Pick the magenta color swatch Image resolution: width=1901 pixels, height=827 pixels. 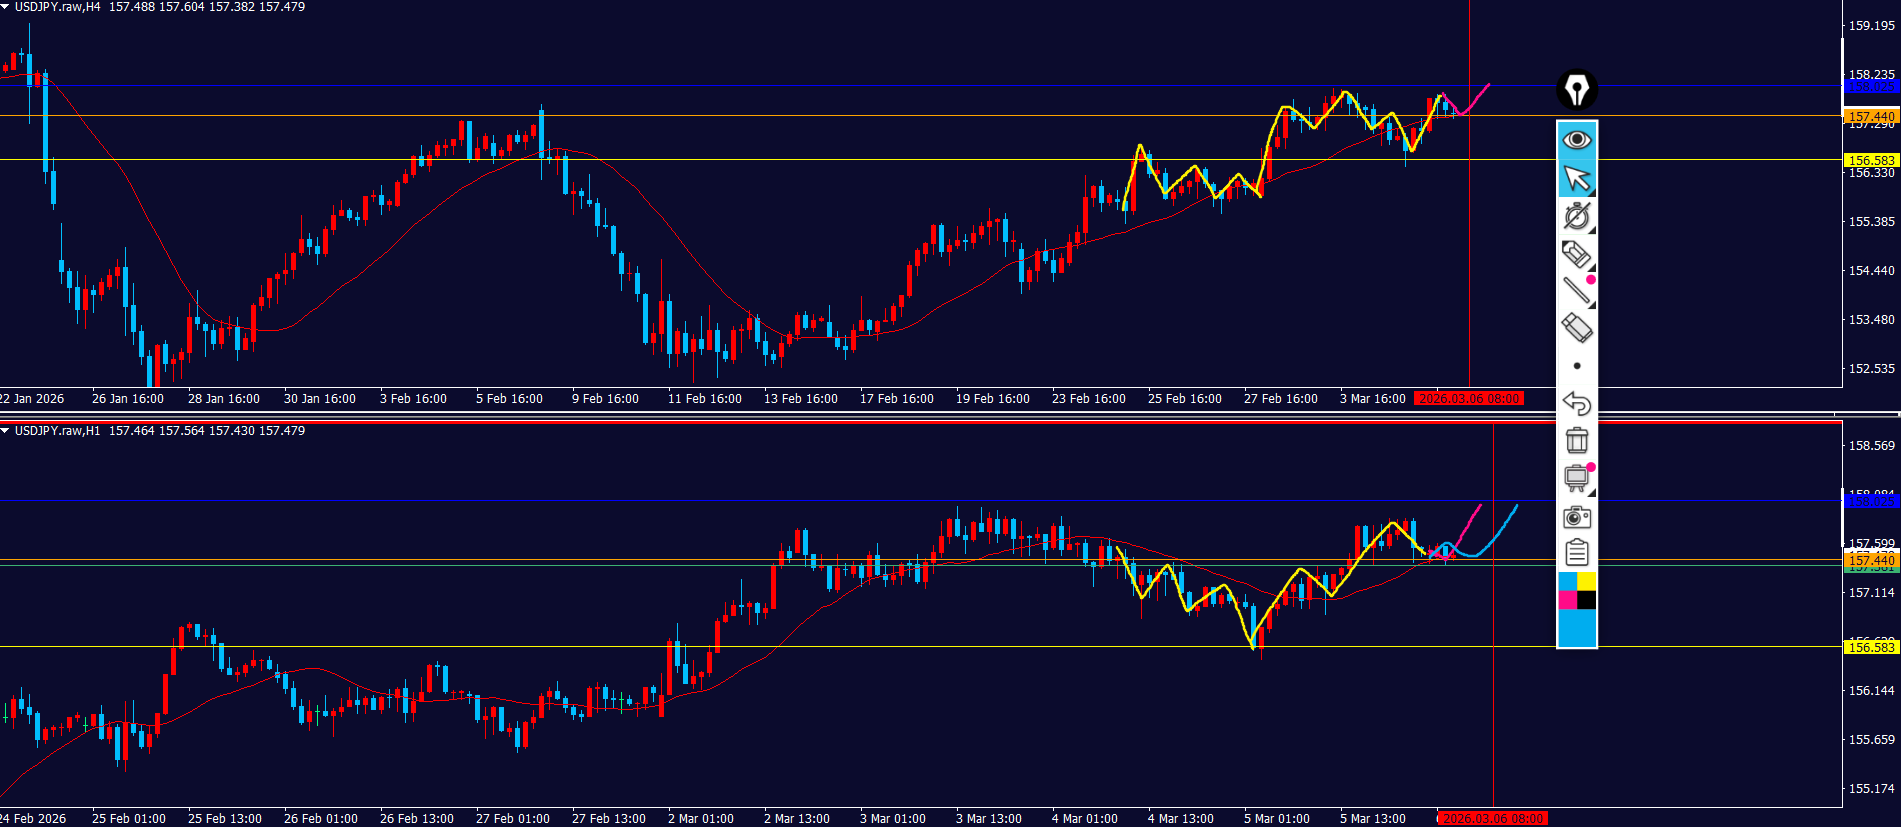[x=1567, y=600]
